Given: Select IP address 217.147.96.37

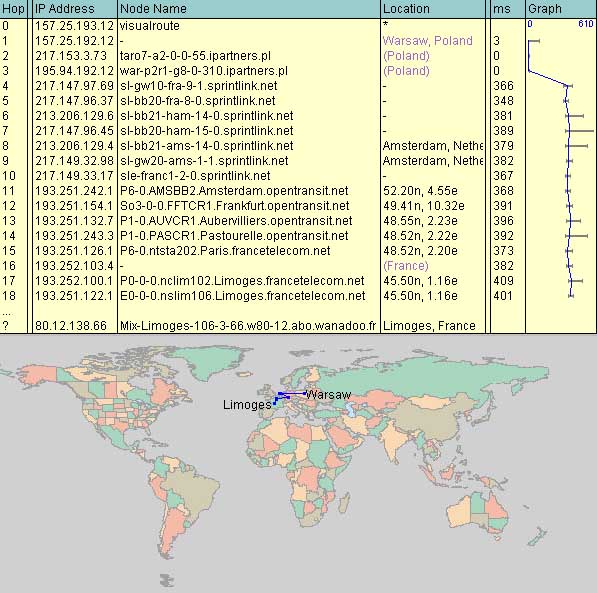Looking at the screenshot, I should coord(74,101).
